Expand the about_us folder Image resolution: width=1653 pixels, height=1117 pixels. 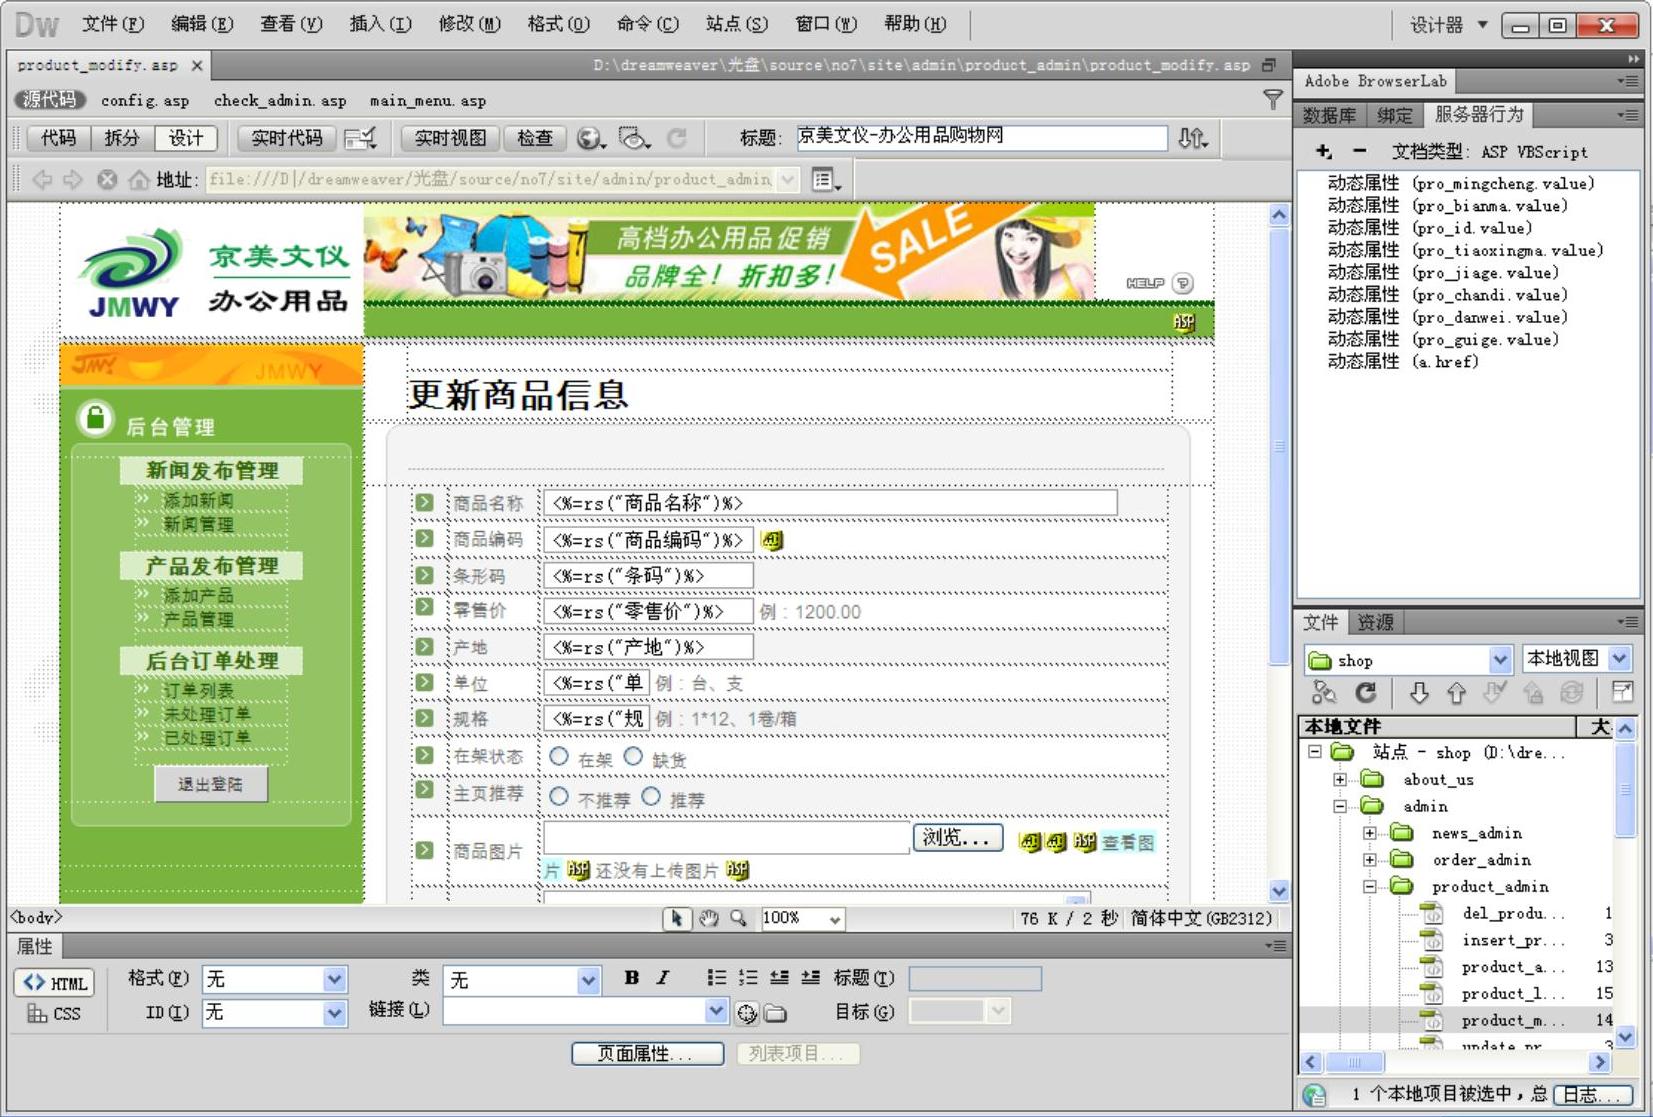tap(1340, 779)
